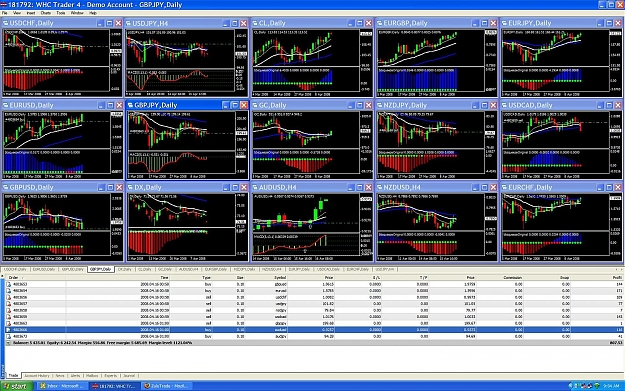Open the Alerts terminal tab

[x=75, y=375]
